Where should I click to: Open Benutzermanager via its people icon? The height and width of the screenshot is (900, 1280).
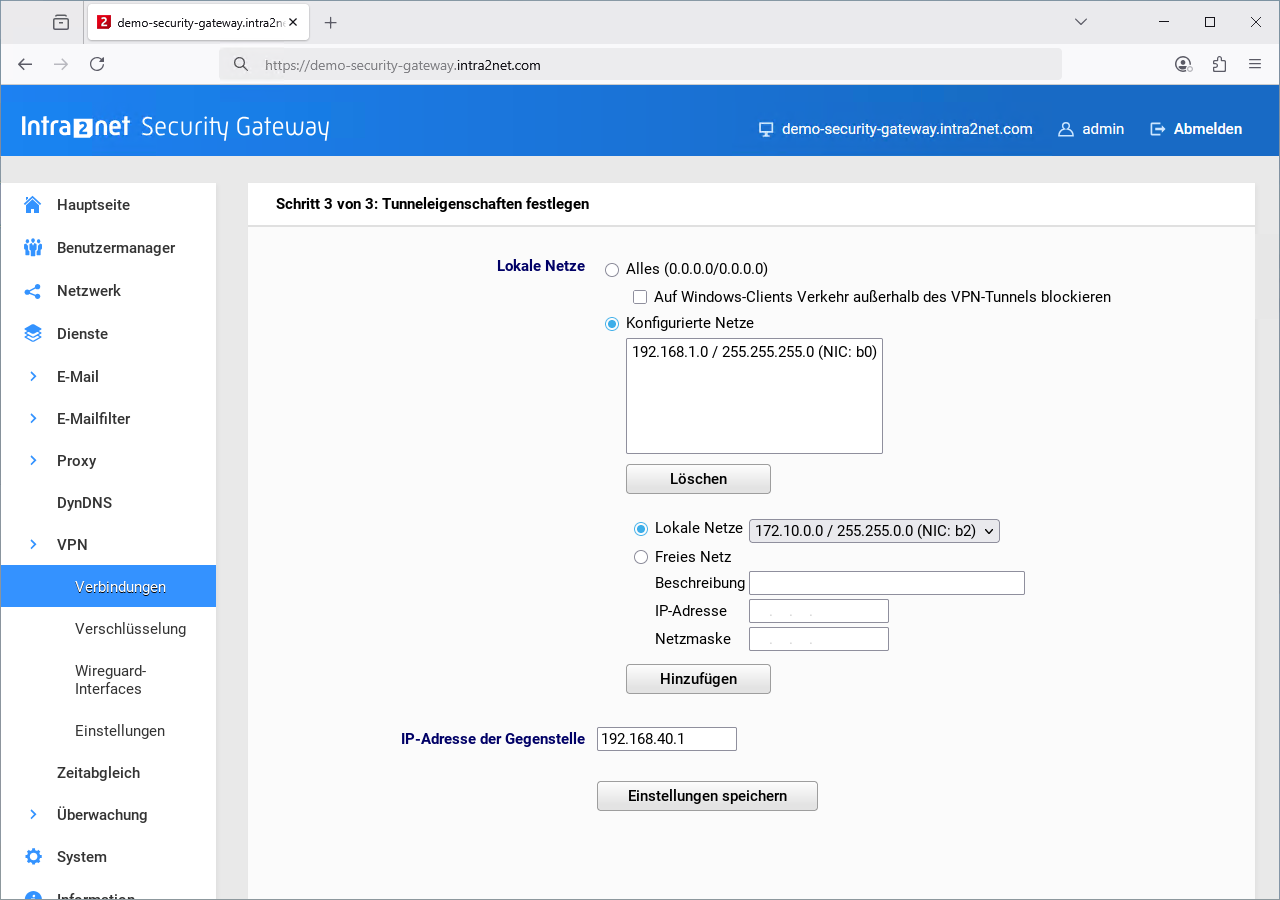click(31, 247)
